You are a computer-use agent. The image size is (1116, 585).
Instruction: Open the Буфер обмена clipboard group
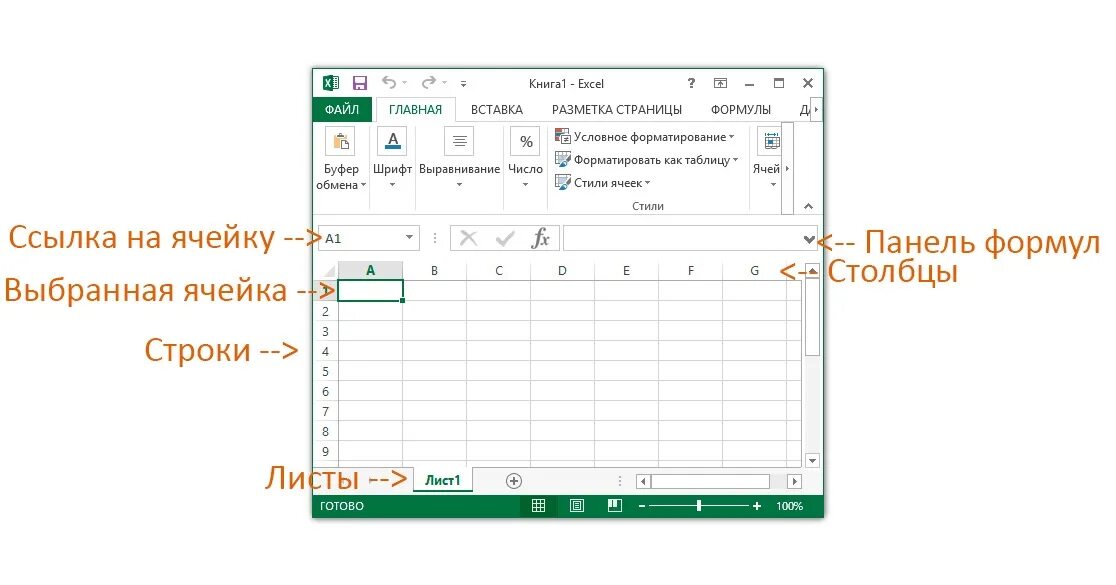click(341, 159)
